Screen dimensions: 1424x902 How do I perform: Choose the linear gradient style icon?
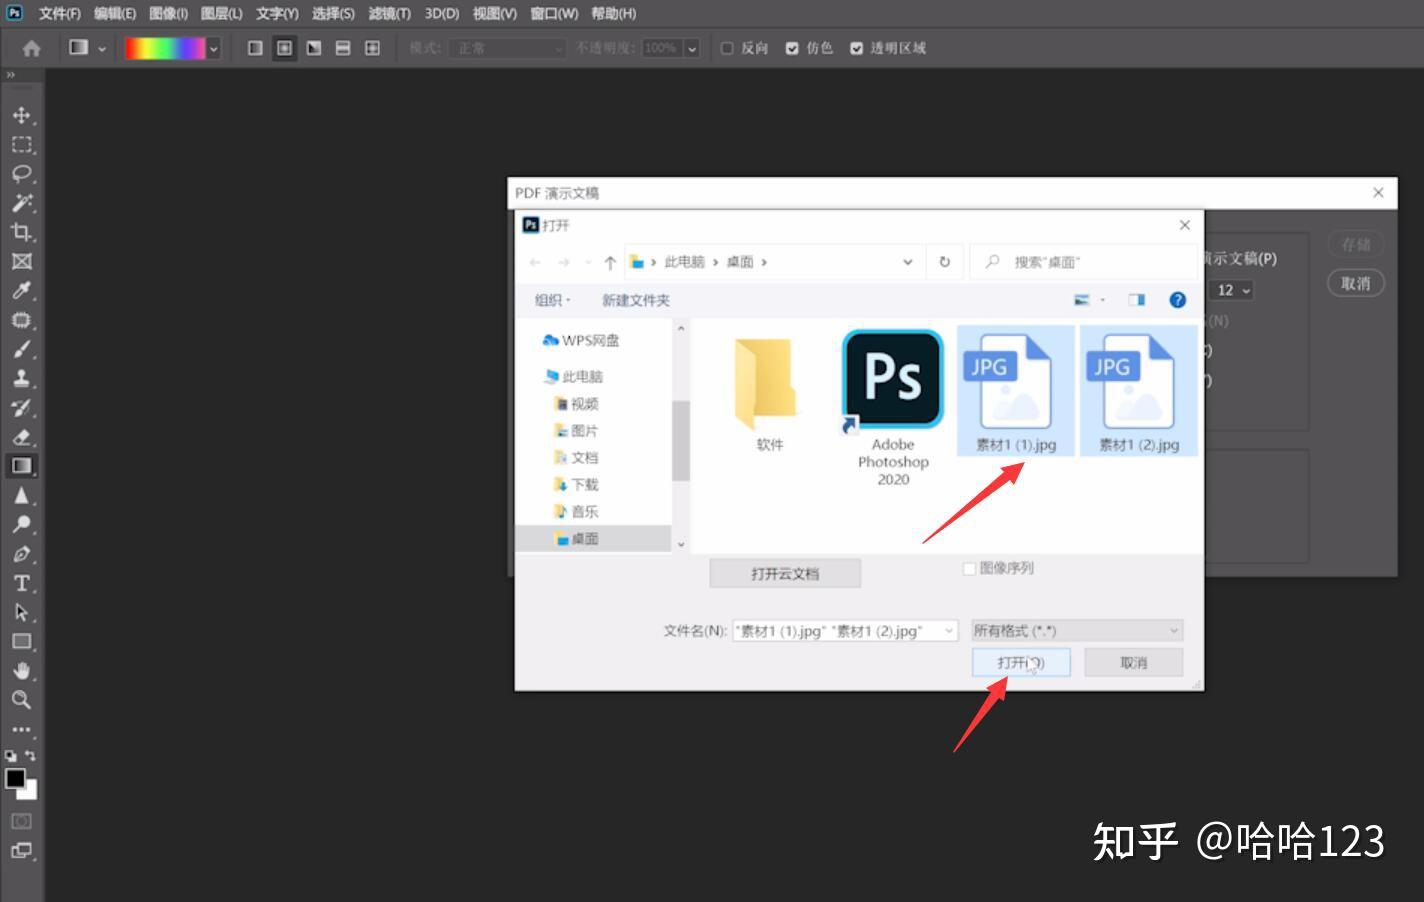click(x=255, y=48)
